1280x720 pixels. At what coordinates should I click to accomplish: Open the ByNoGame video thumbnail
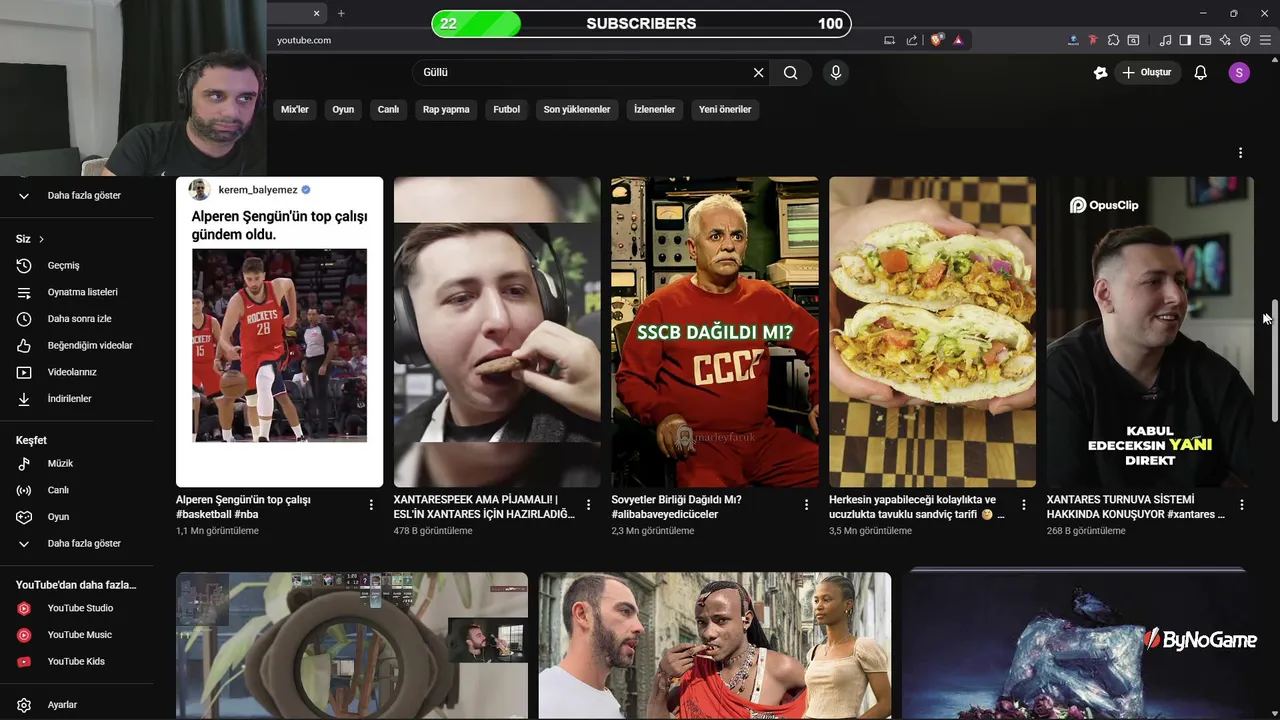coord(1079,645)
